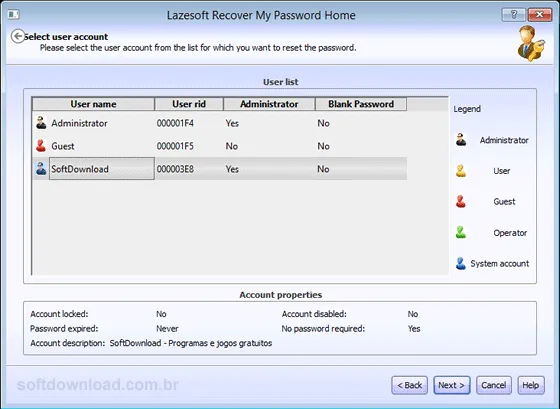The width and height of the screenshot is (560, 409).
Task: Click the user rid 000001F5
Action: click(175, 146)
